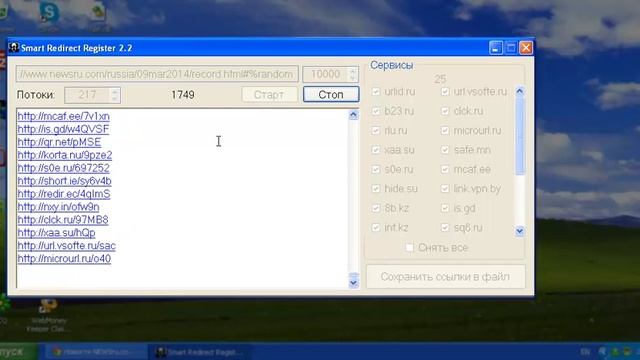
Task: Click the 10000 count field
Action: click(x=326, y=74)
